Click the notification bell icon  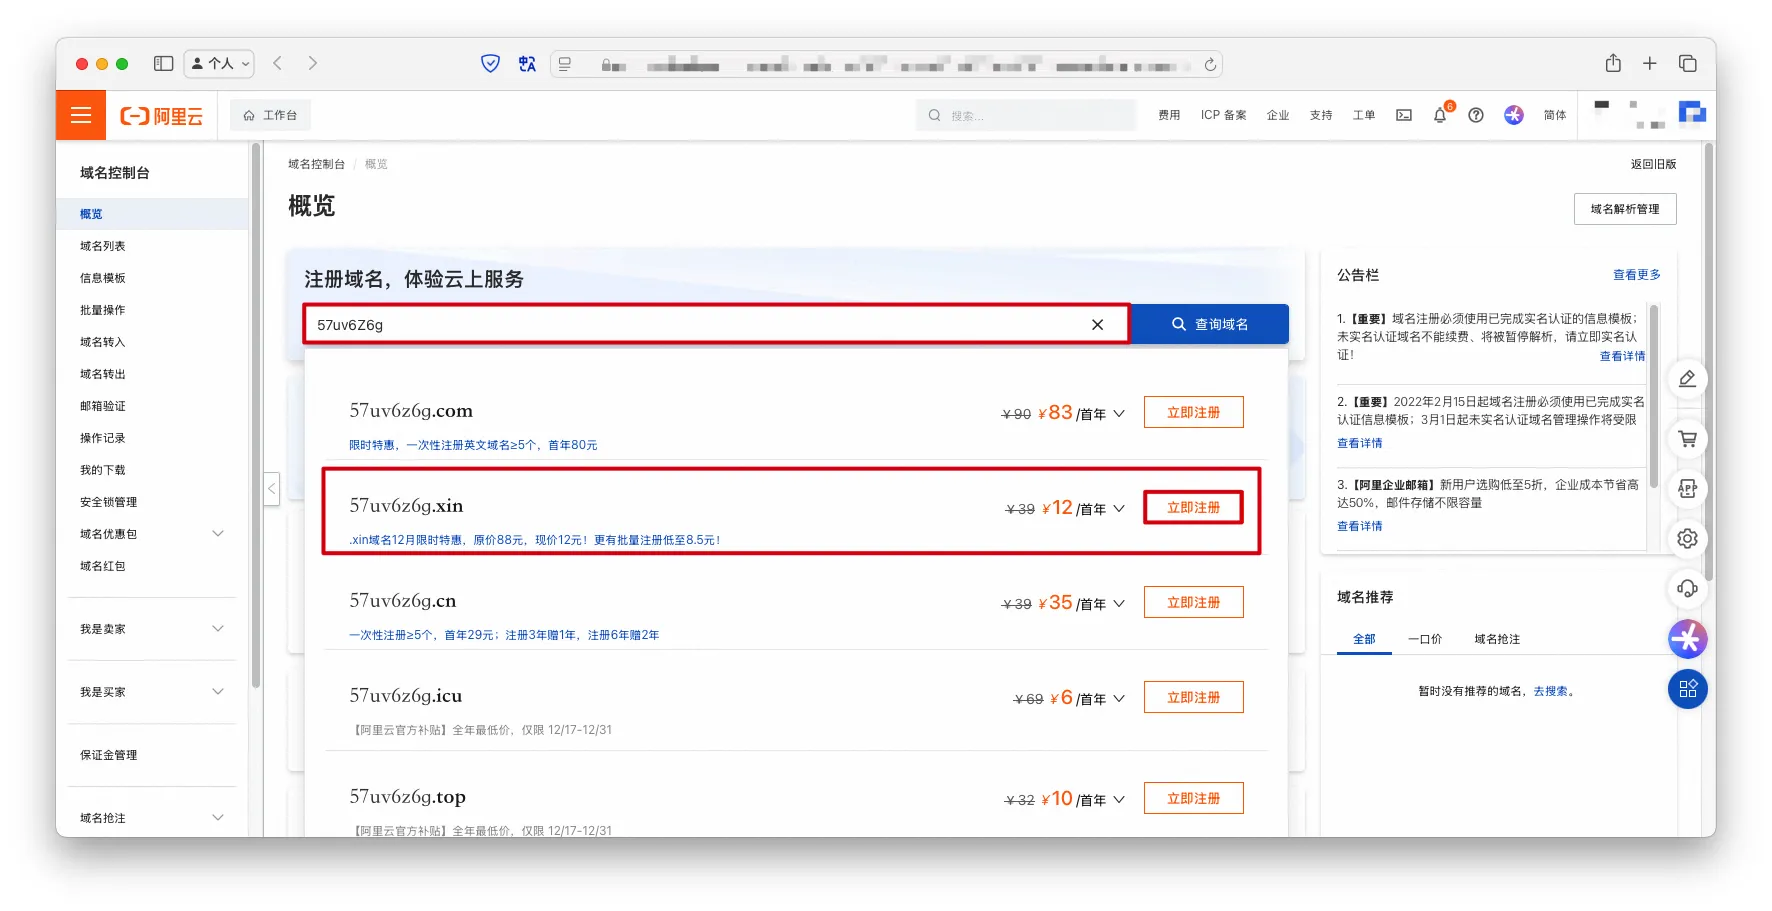coord(1439,116)
